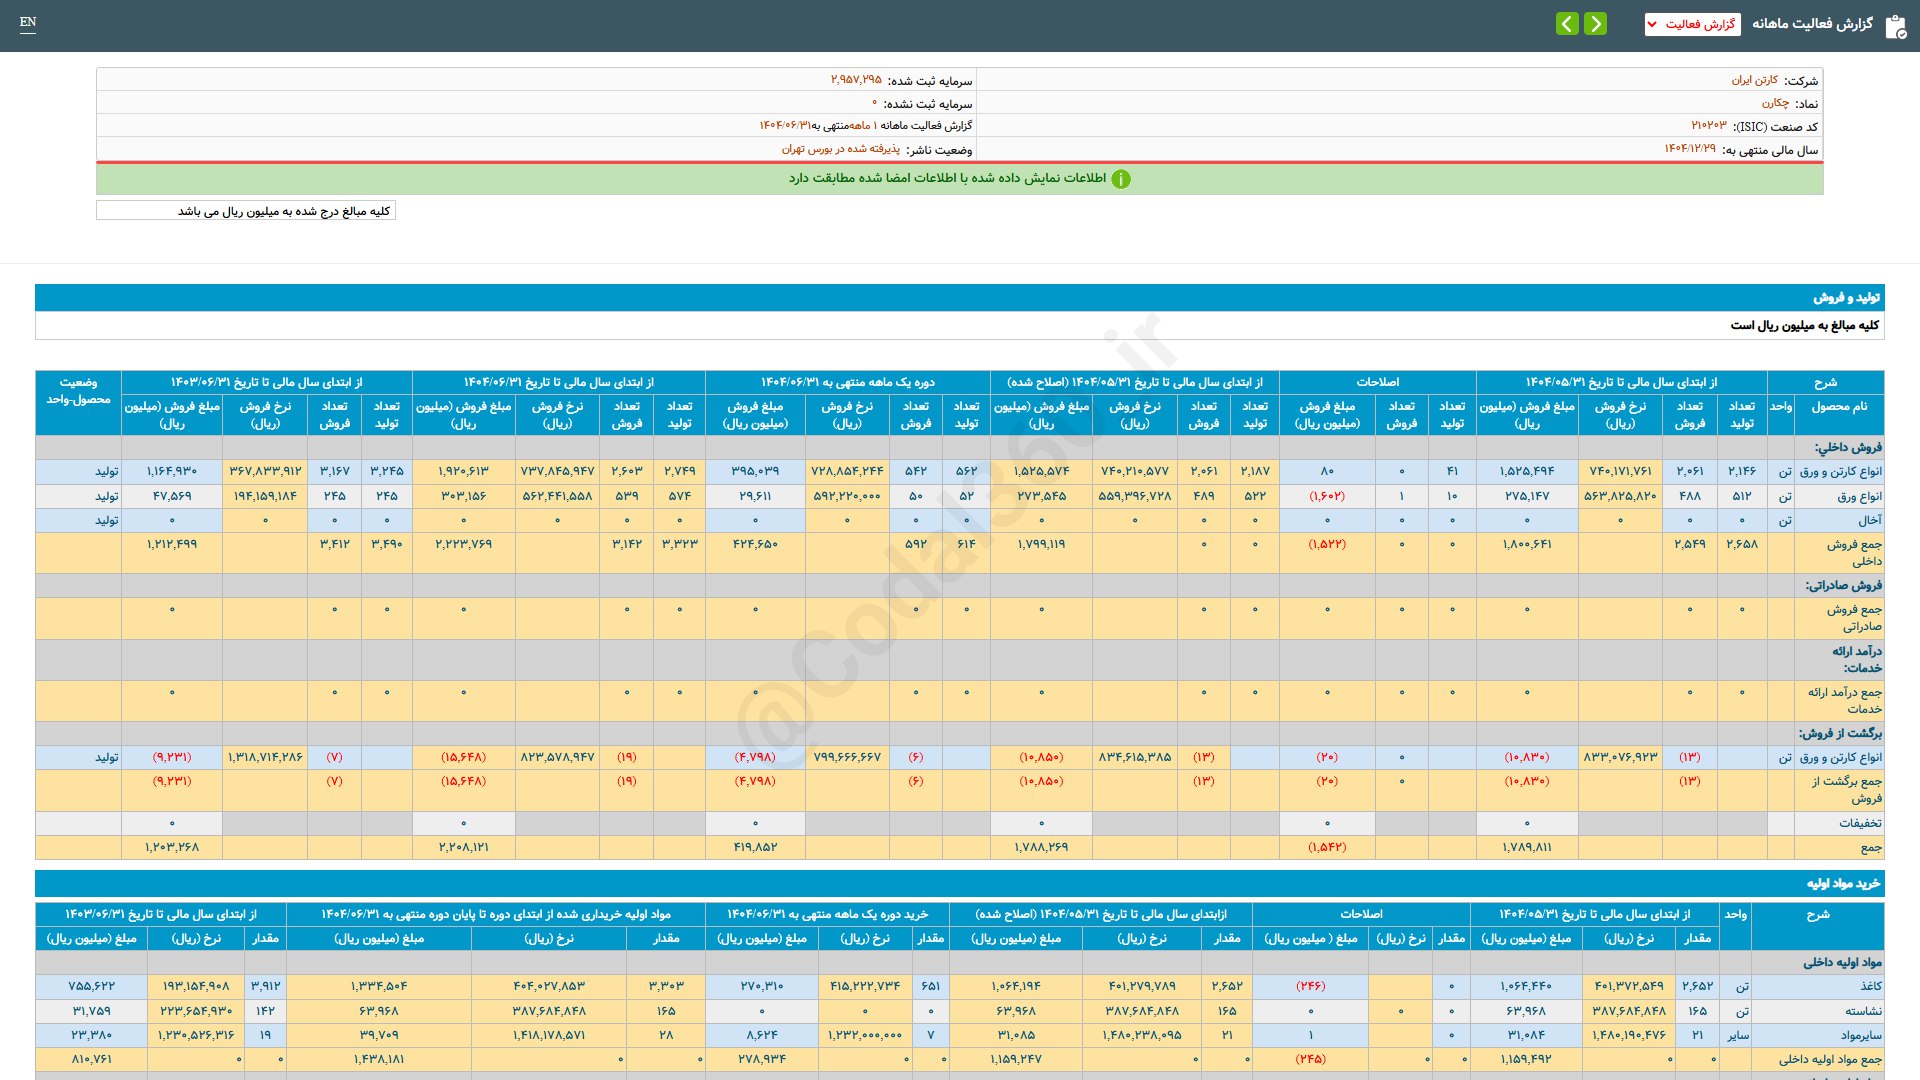Click the green right-arrow navigation button

[x=1596, y=23]
